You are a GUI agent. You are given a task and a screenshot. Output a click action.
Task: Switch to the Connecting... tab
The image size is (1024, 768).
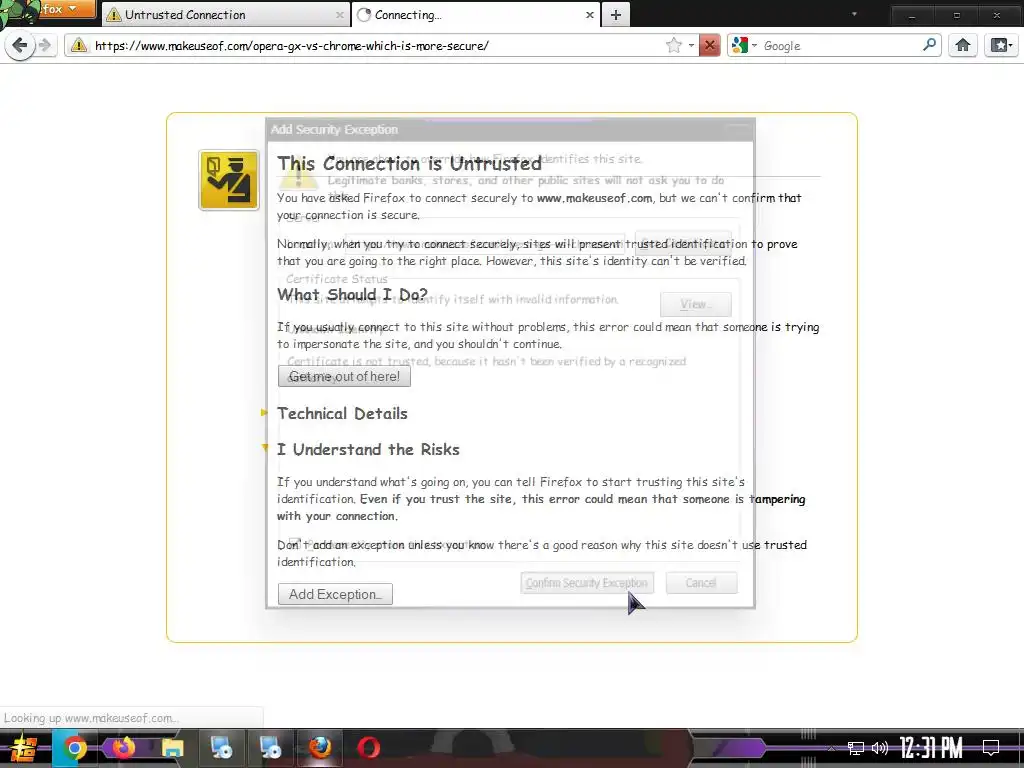click(475, 14)
